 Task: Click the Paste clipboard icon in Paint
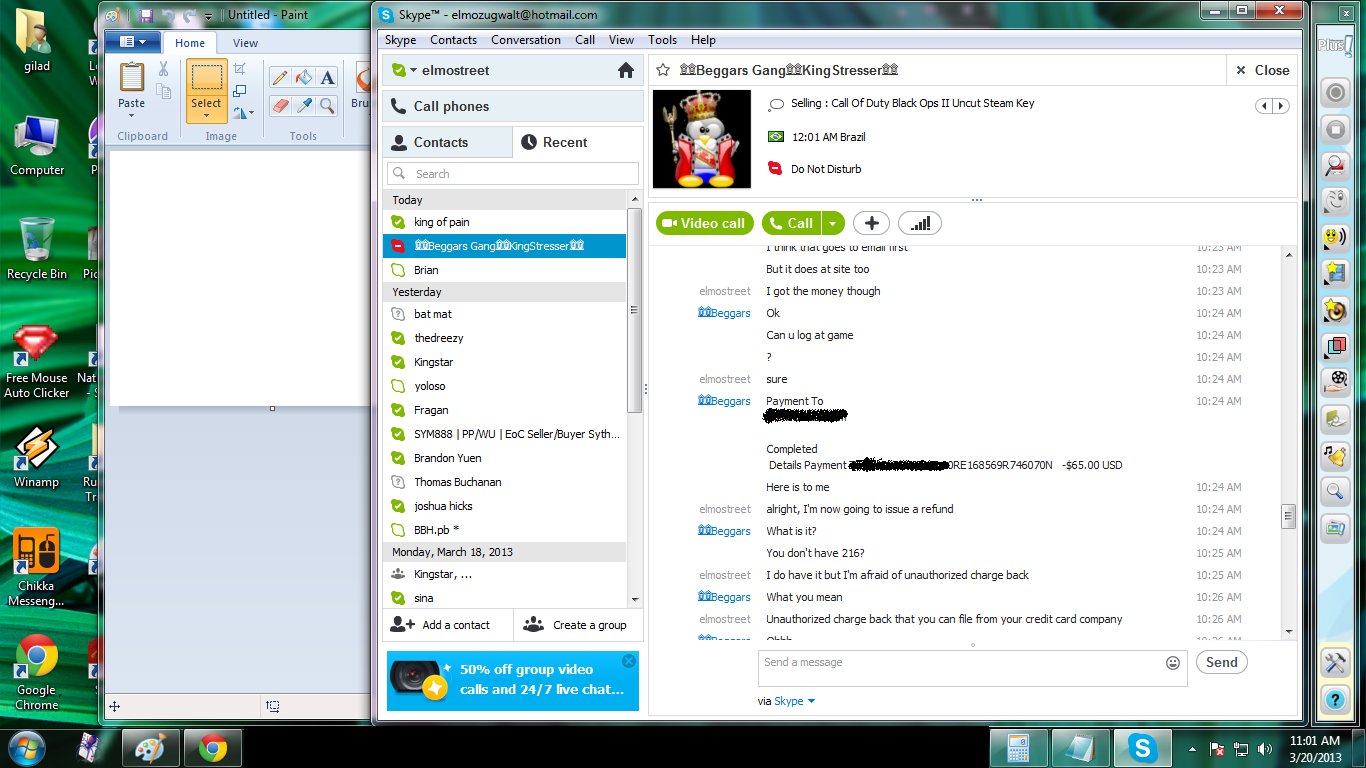pyautogui.click(x=131, y=78)
